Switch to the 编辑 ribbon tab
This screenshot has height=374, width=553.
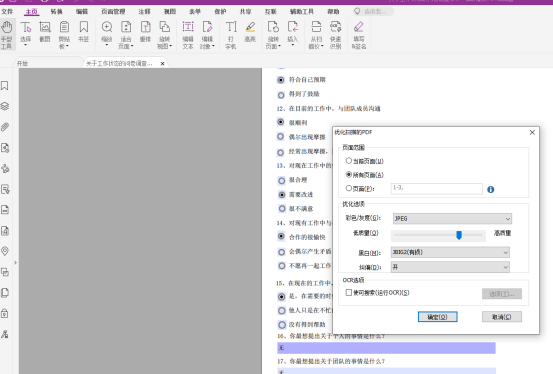(82, 12)
